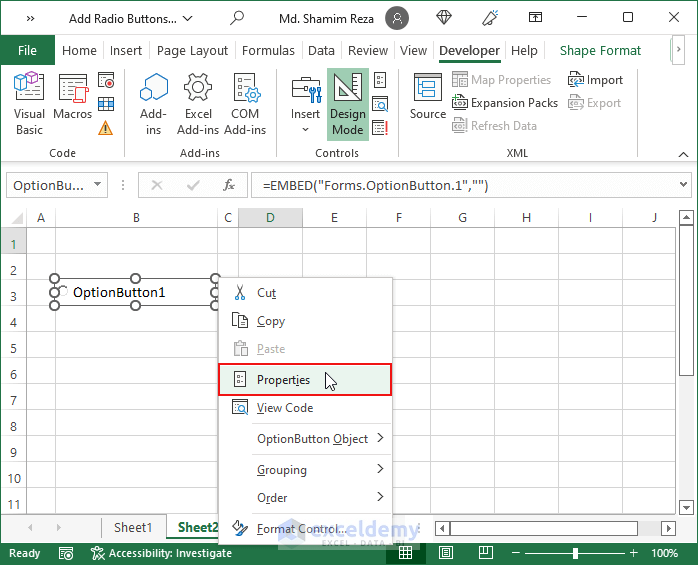Open the XML Source pane

pos(427,97)
